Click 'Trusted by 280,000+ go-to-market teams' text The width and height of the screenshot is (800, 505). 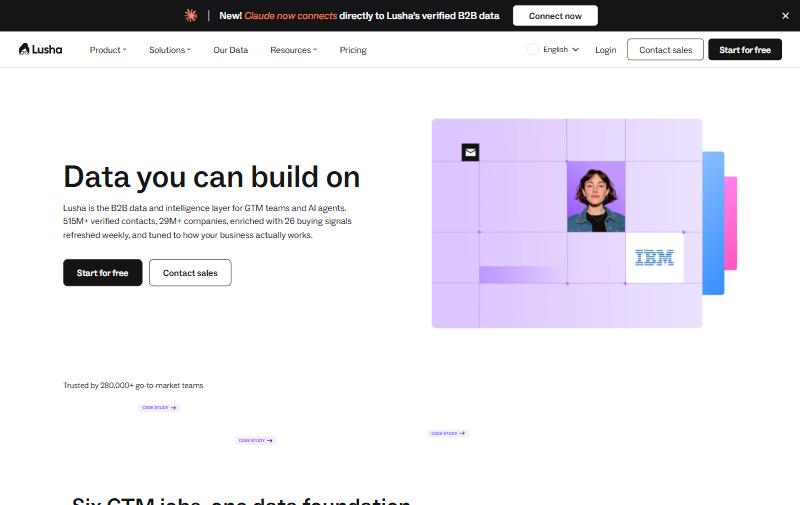pos(133,385)
